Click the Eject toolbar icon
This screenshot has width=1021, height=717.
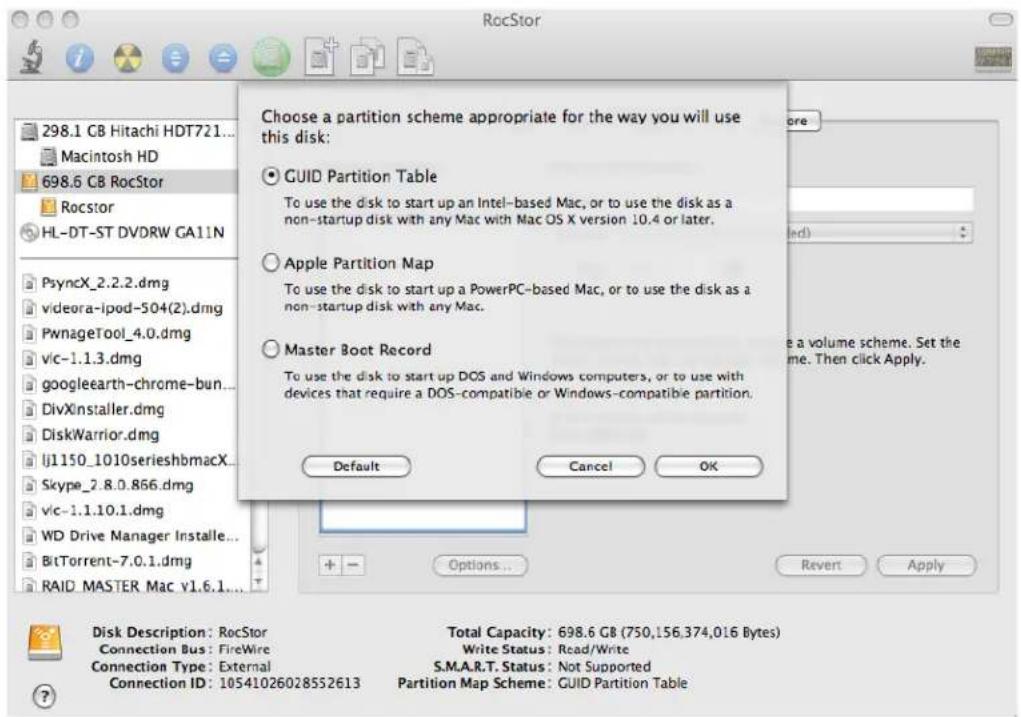point(223,59)
